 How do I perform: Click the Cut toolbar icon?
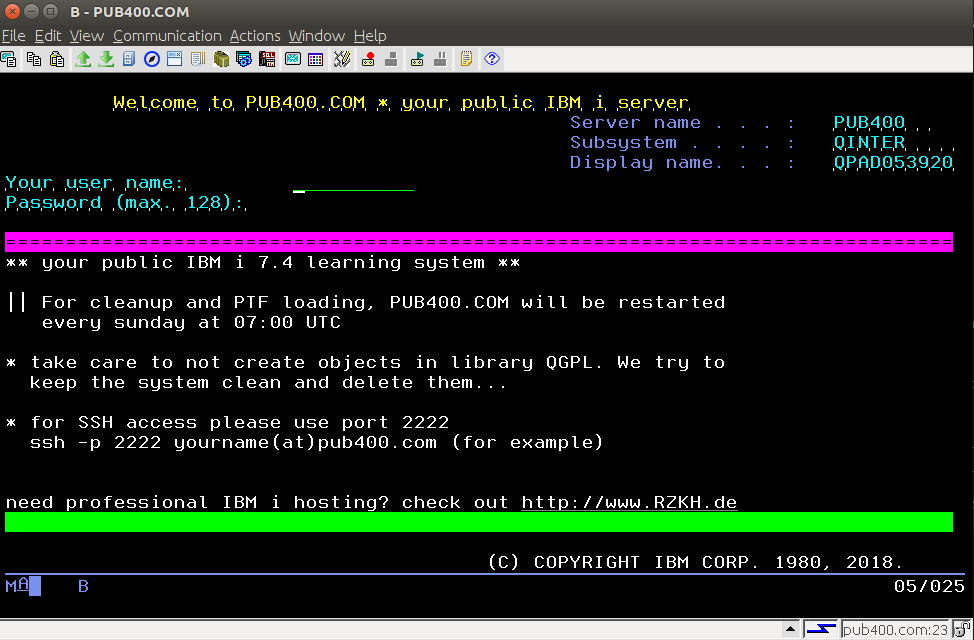[x=10, y=58]
